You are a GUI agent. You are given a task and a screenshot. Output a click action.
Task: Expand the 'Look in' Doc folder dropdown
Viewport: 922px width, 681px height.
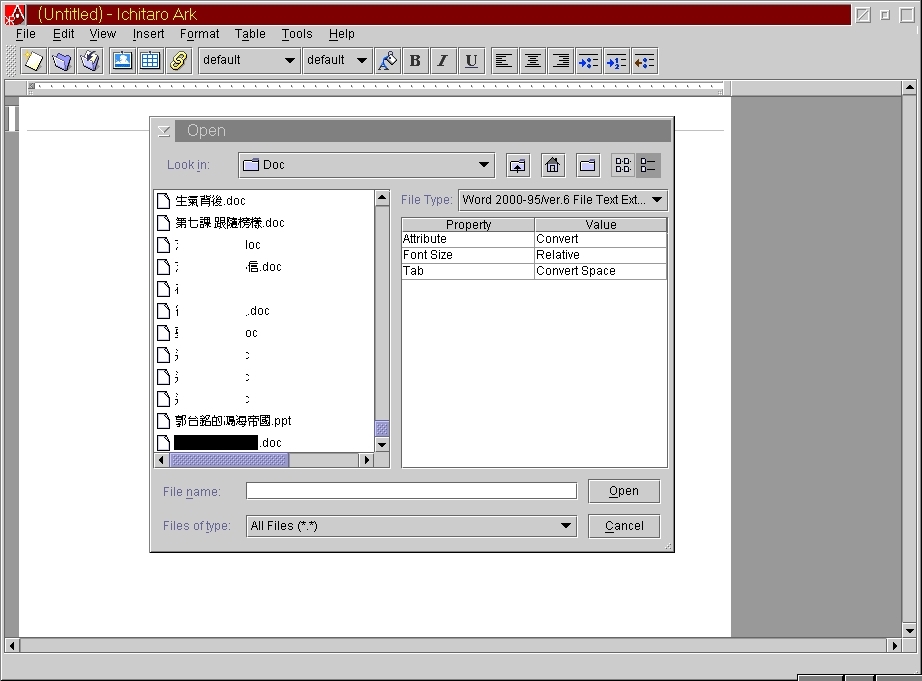(x=367, y=165)
